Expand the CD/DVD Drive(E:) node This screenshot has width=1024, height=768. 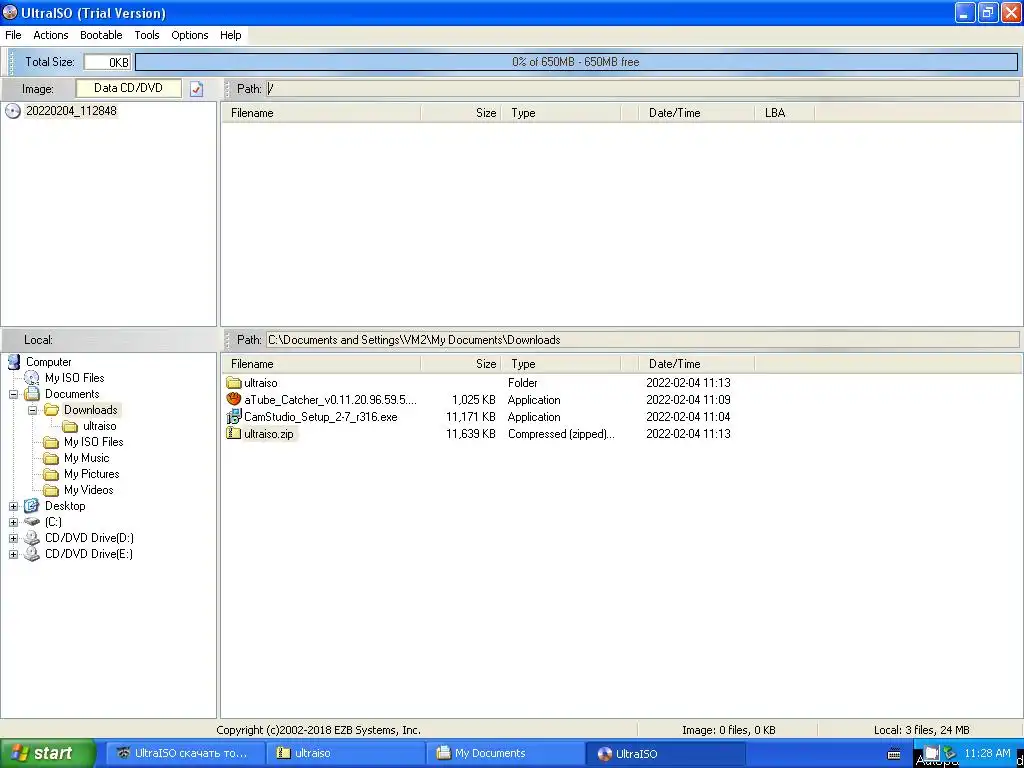click(x=13, y=554)
